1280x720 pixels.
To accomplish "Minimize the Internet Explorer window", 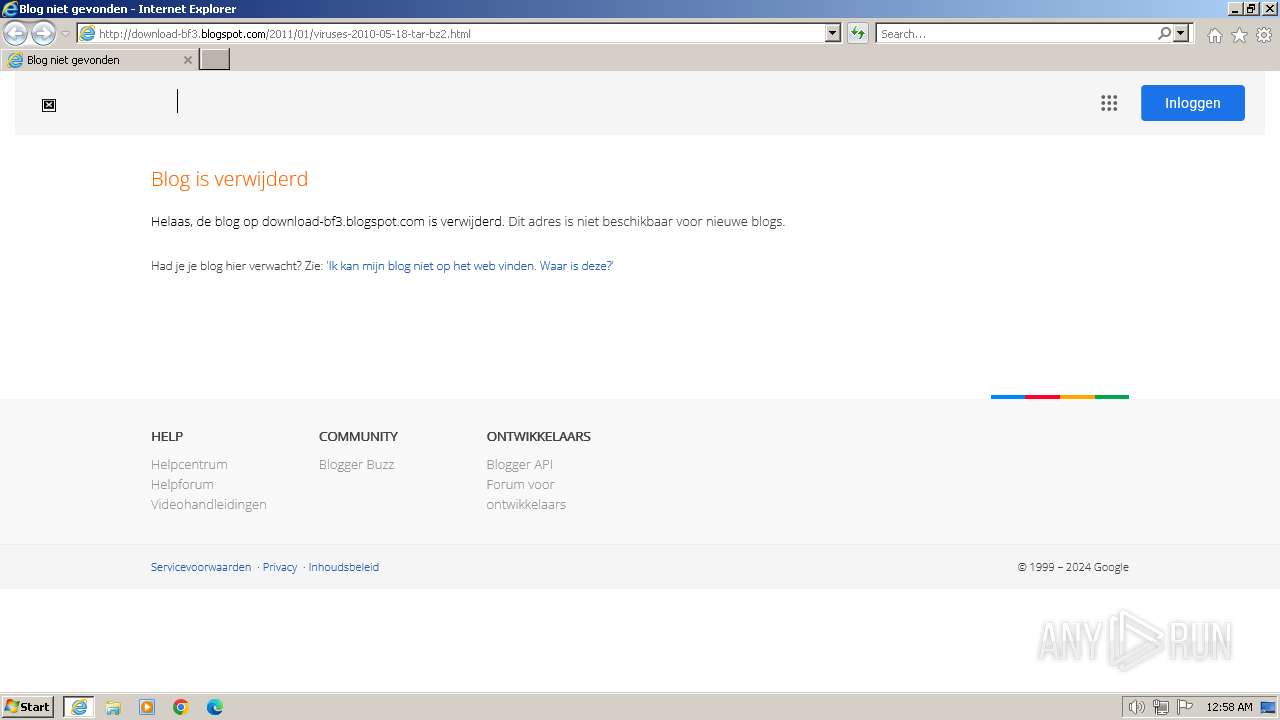I will 1234,9.
